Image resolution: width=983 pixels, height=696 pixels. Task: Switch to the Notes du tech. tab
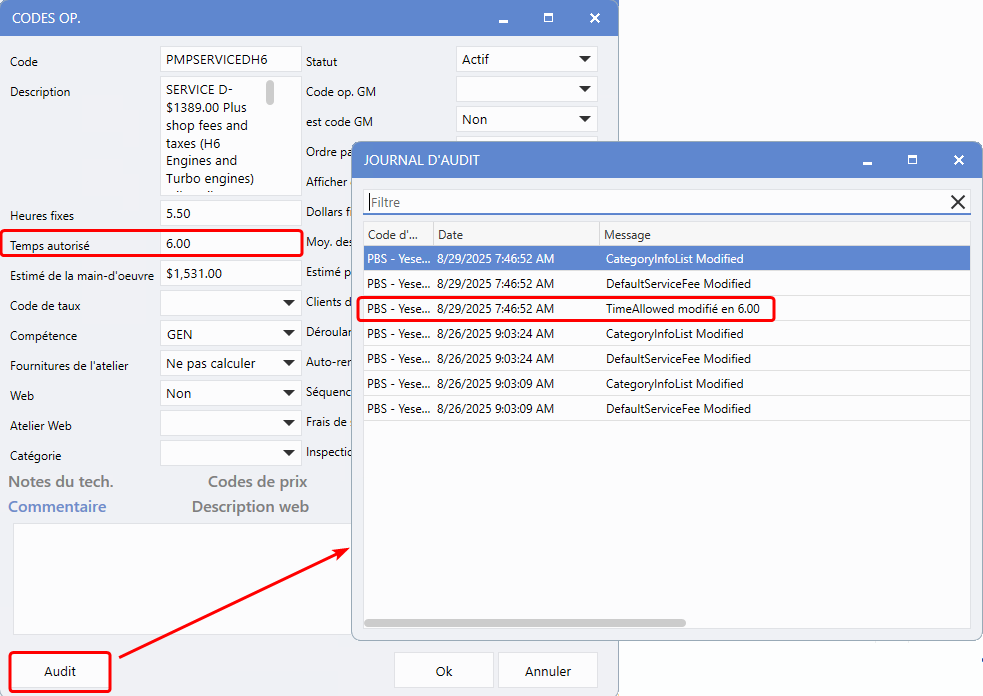61,482
